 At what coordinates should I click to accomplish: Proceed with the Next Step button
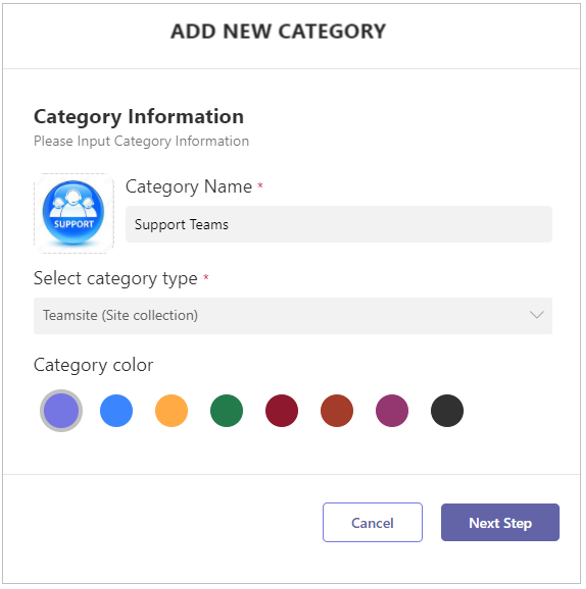pos(500,523)
